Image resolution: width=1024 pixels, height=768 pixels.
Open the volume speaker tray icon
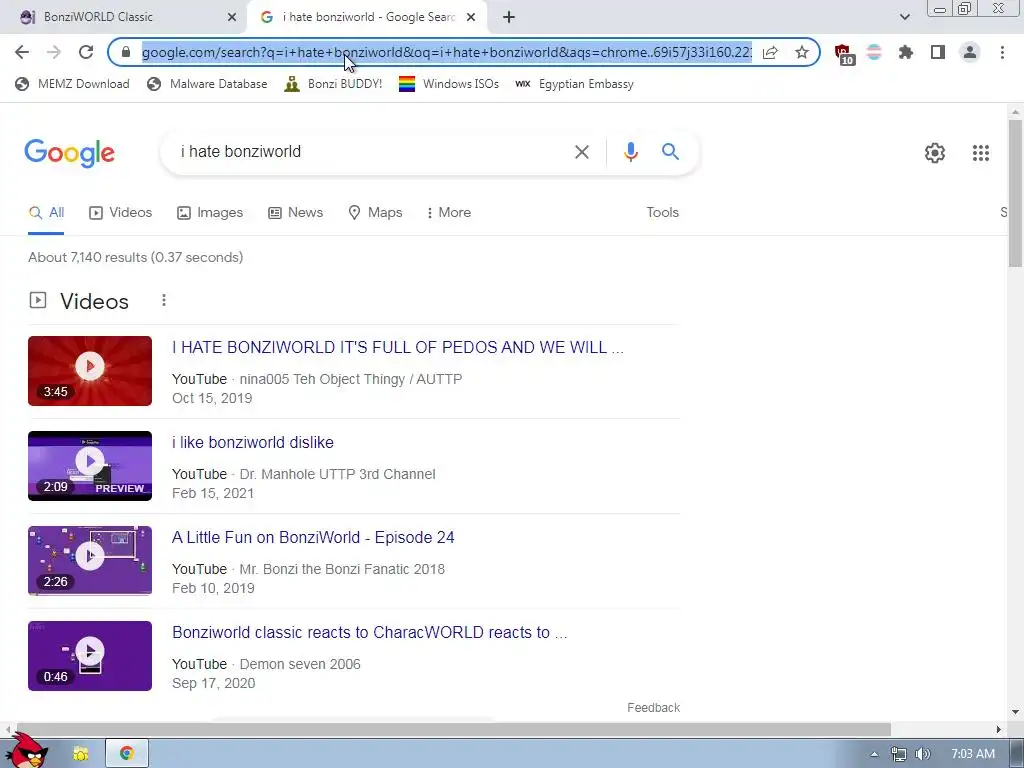922,754
